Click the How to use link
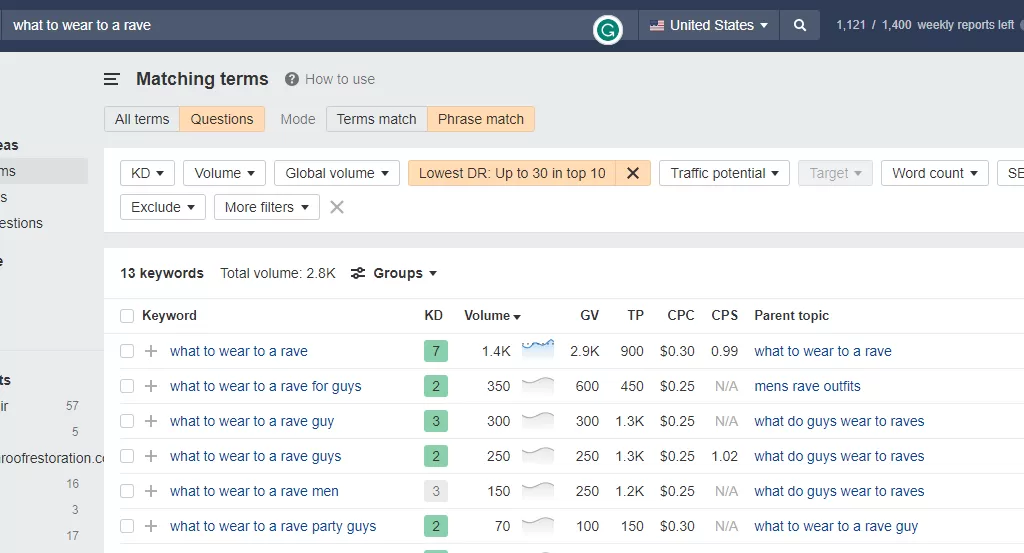The height and width of the screenshot is (553, 1024). click(x=340, y=79)
